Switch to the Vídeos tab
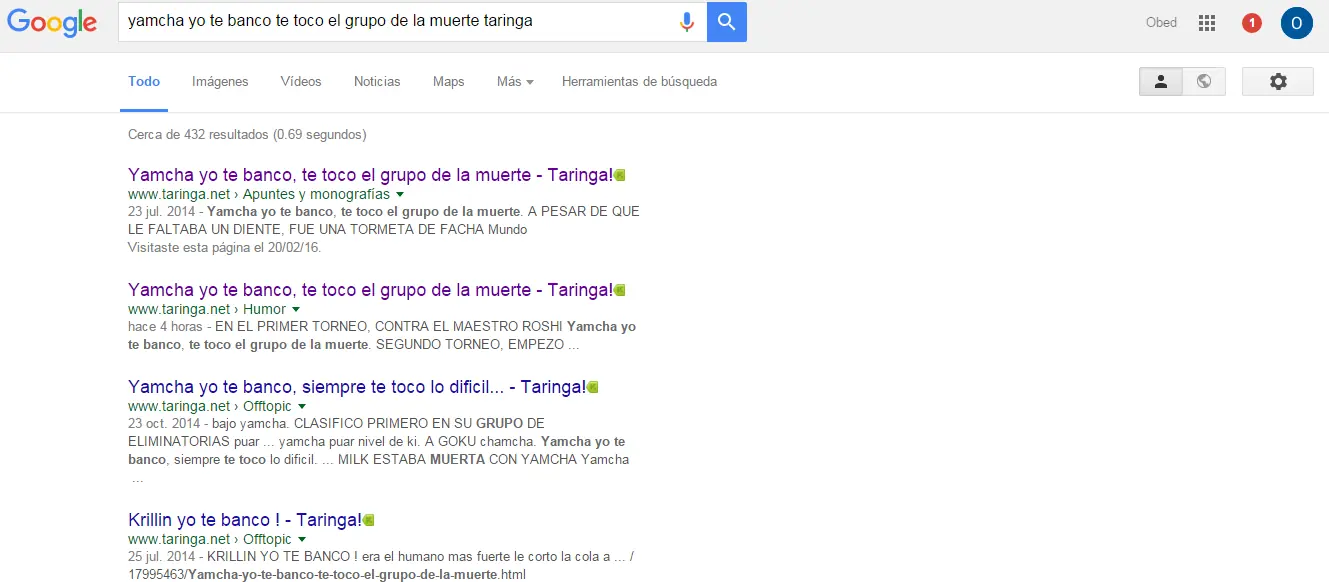Screen dimensions: 1329x582 click(301, 82)
